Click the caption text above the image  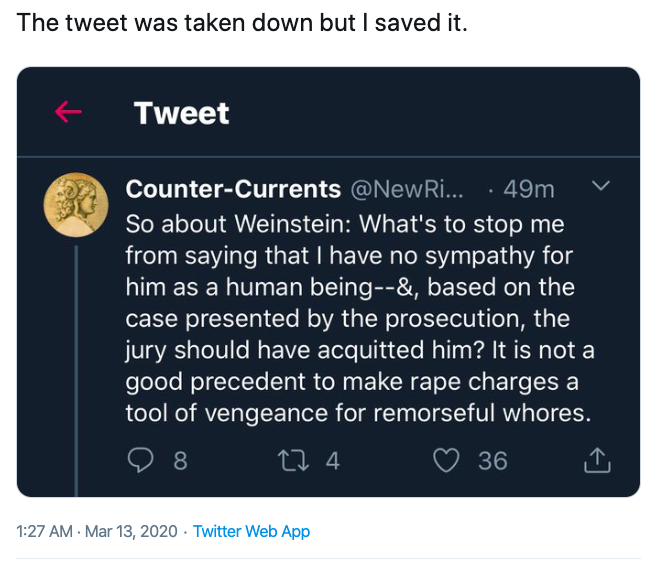click(x=242, y=22)
